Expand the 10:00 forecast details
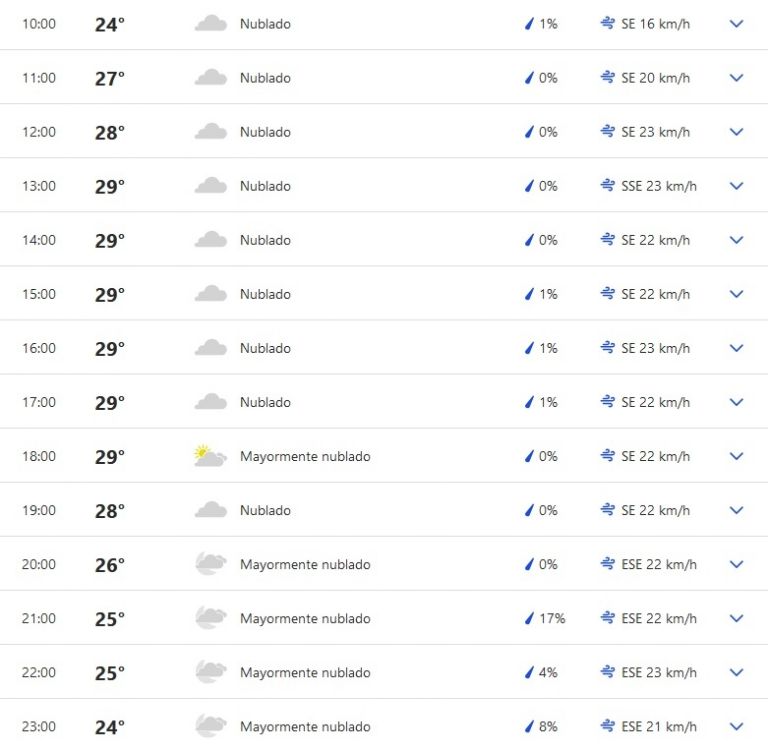768x750 pixels. [737, 24]
